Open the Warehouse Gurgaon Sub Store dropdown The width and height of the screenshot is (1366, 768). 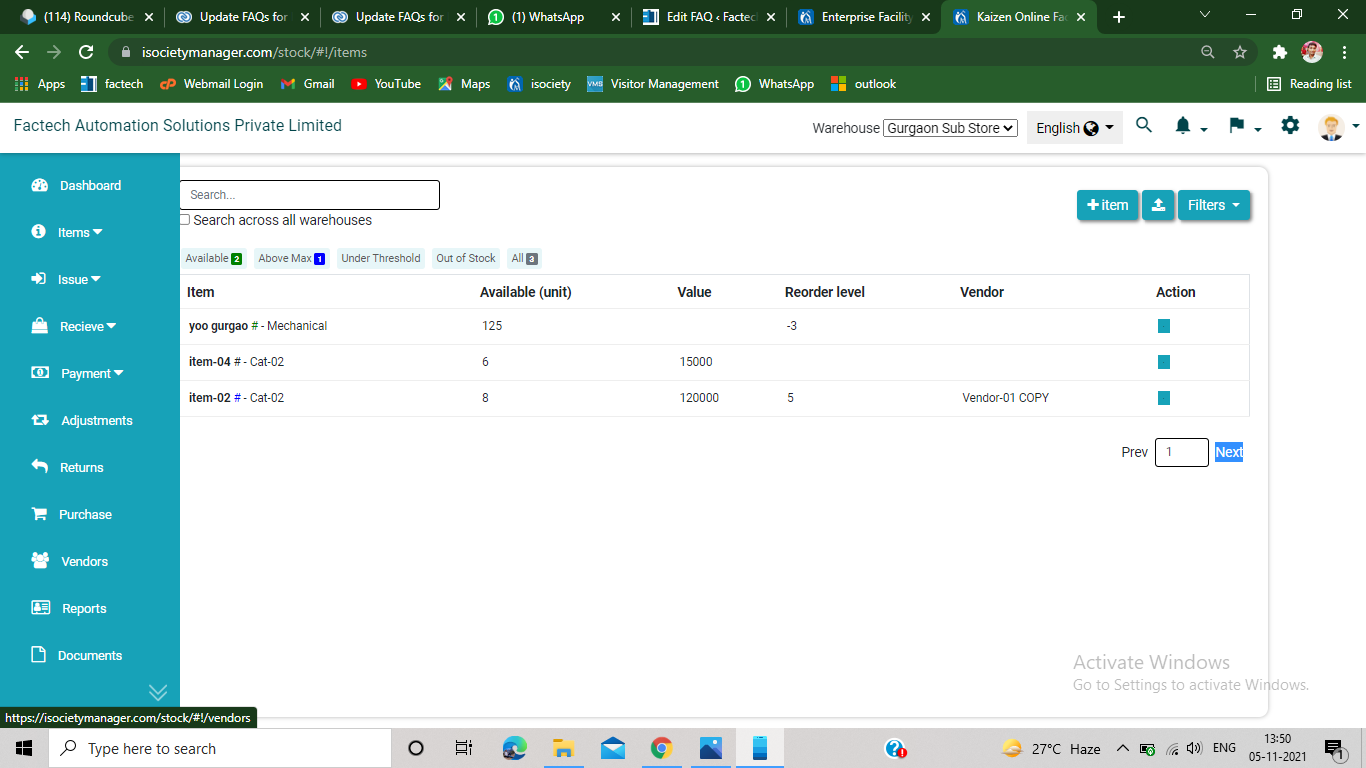(950, 128)
